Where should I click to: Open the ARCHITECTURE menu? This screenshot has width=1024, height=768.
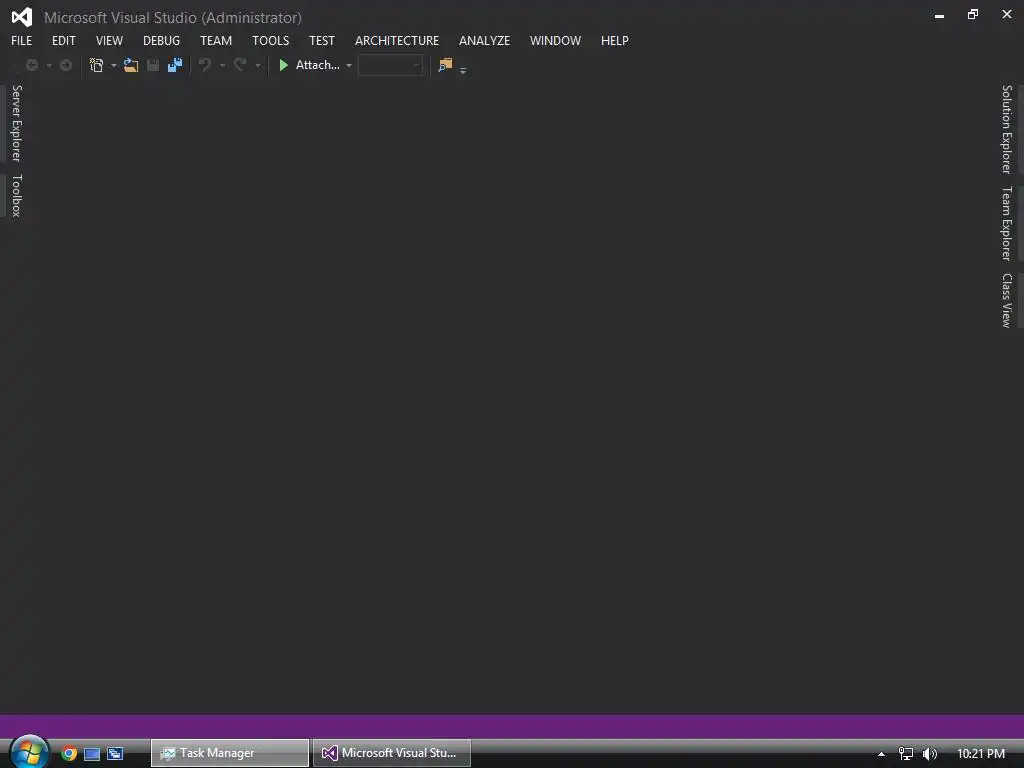click(396, 40)
